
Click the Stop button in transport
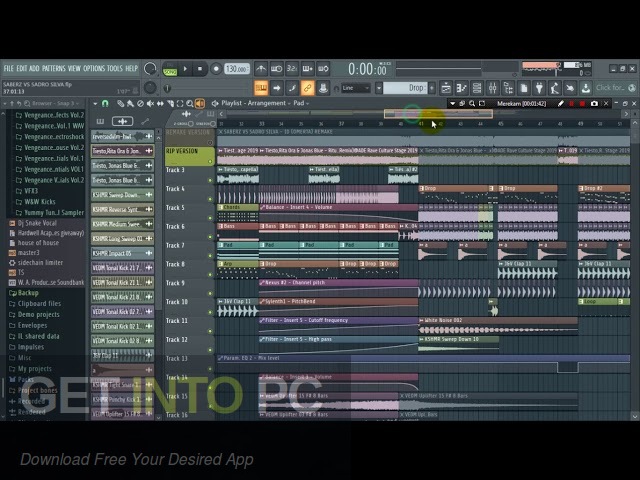click(200, 69)
